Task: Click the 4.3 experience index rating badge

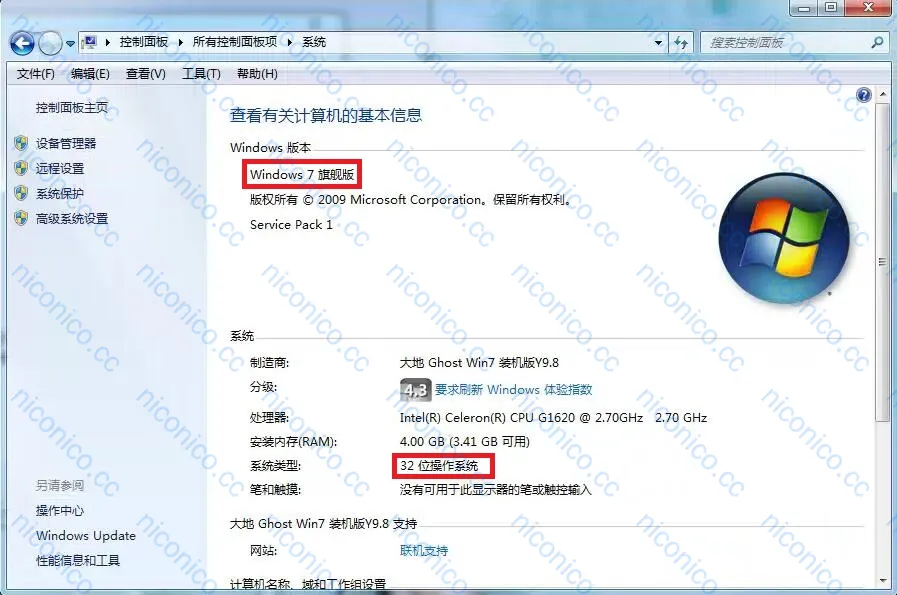Action: click(x=415, y=390)
